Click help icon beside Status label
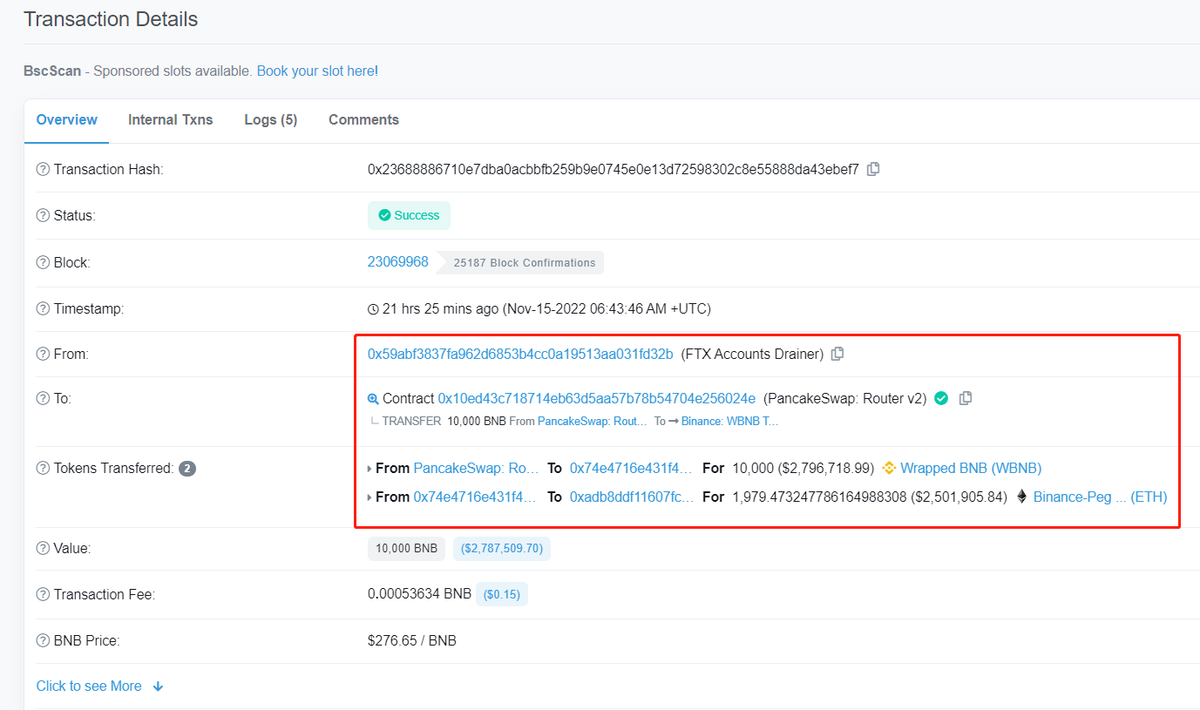 [x=43, y=216]
